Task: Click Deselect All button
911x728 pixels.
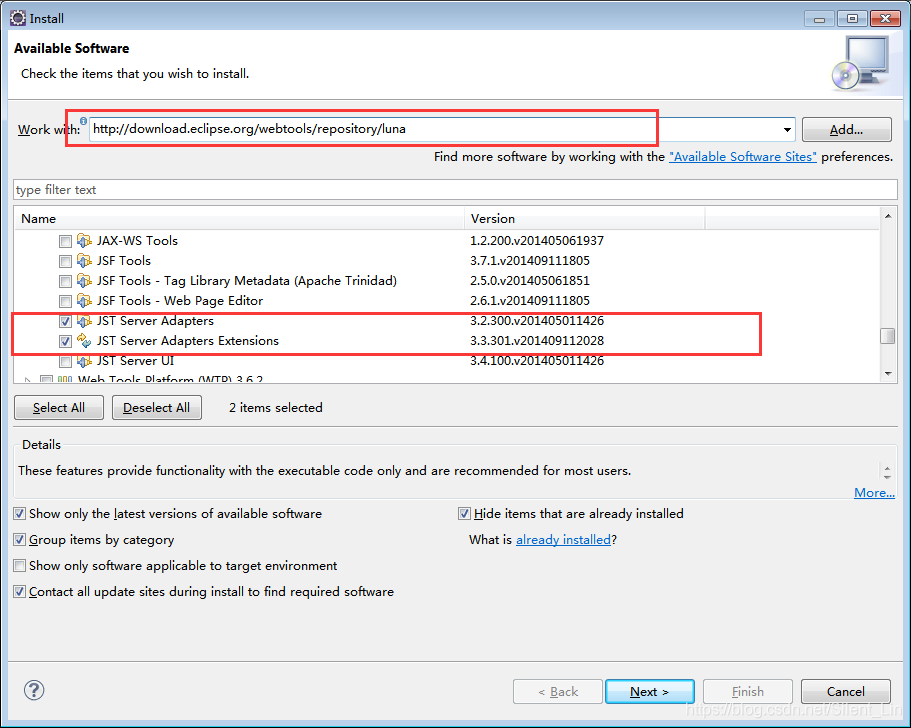Action: [157, 408]
